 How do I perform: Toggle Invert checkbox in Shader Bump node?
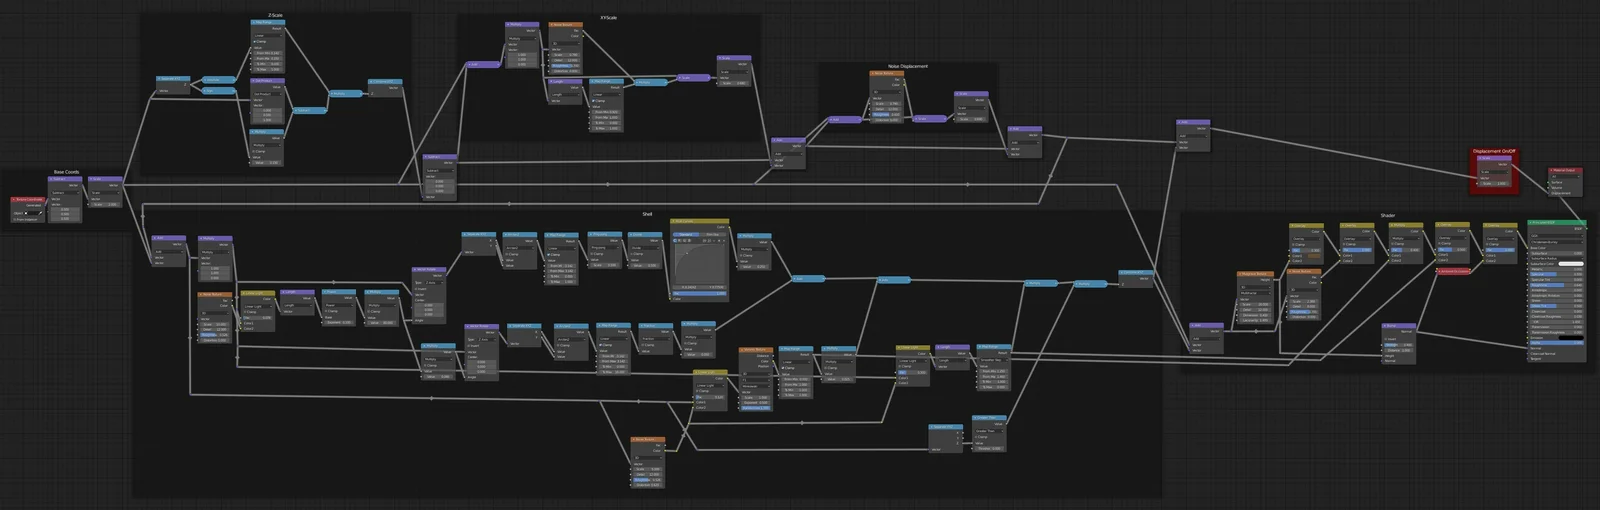tap(1385, 340)
